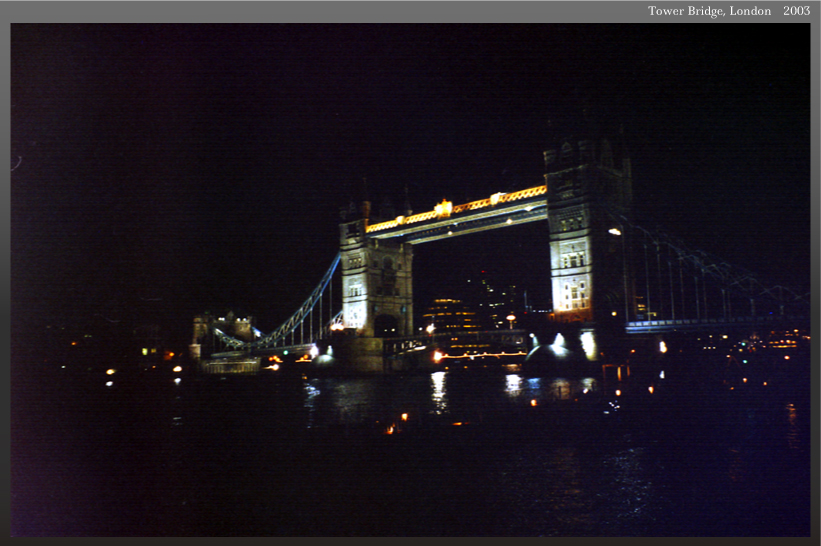Click the "2003" year text
821x546 pixels.
(x=796, y=11)
